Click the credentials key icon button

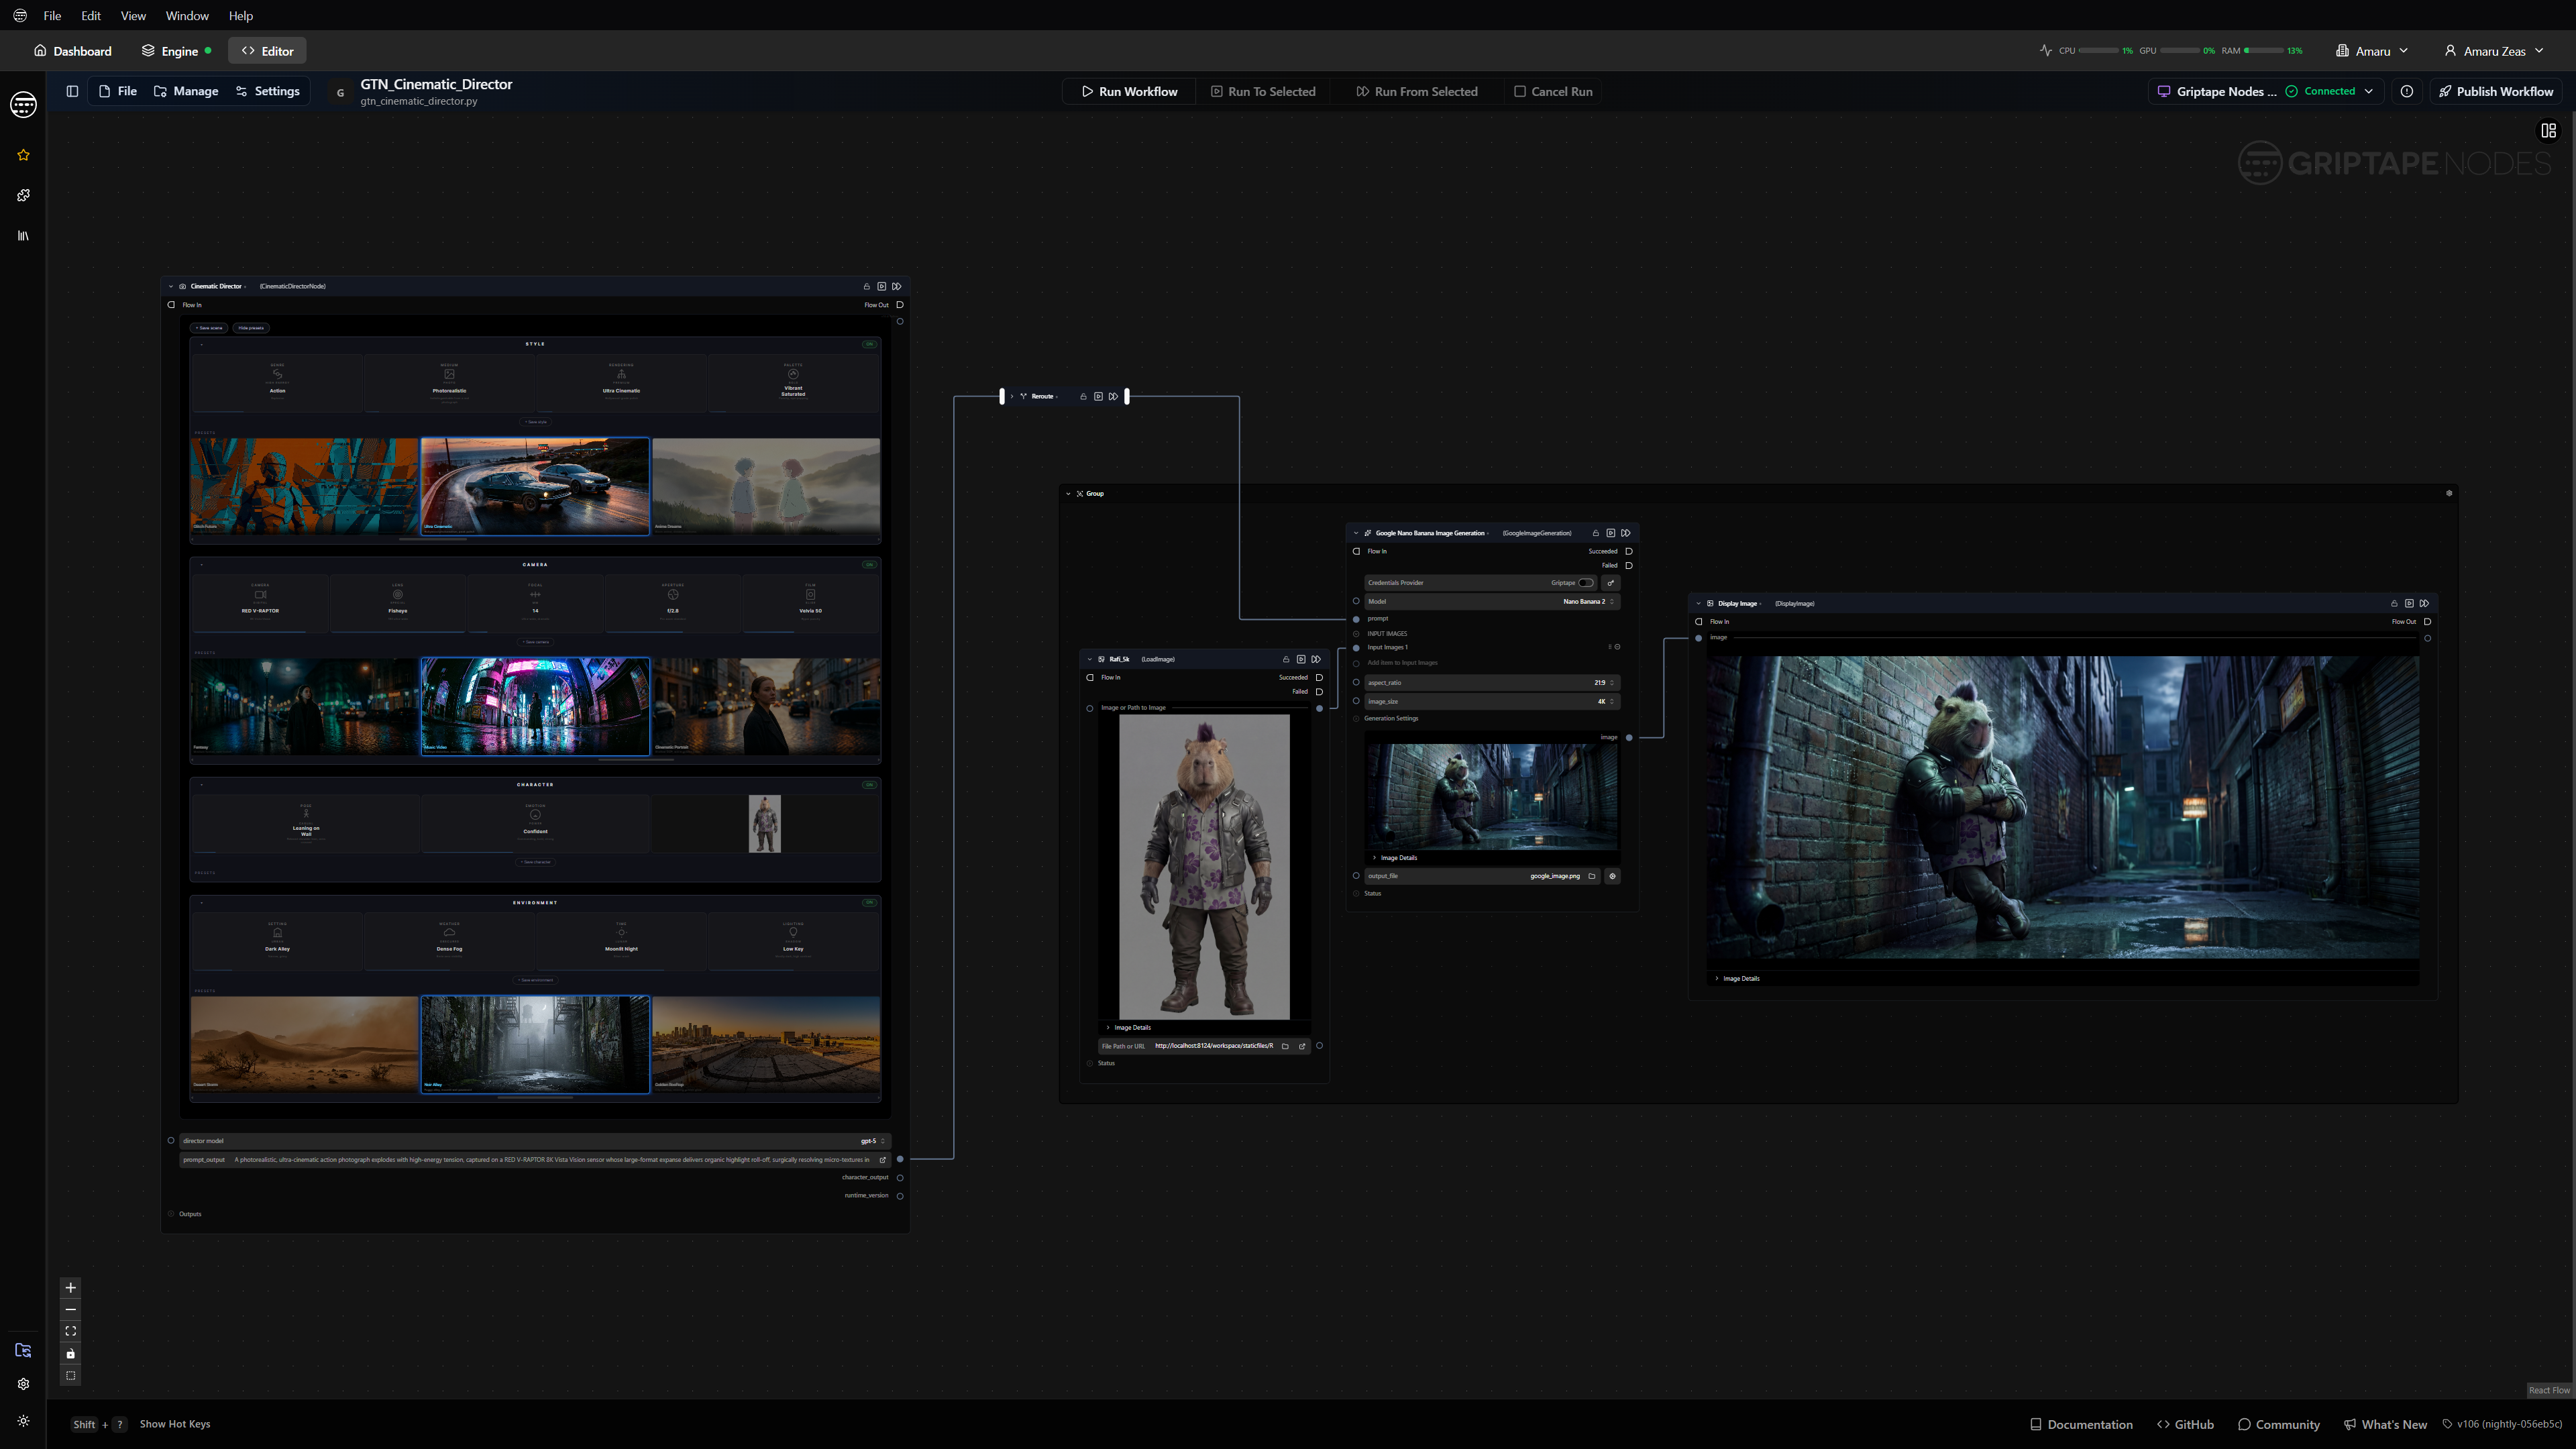click(1610, 583)
